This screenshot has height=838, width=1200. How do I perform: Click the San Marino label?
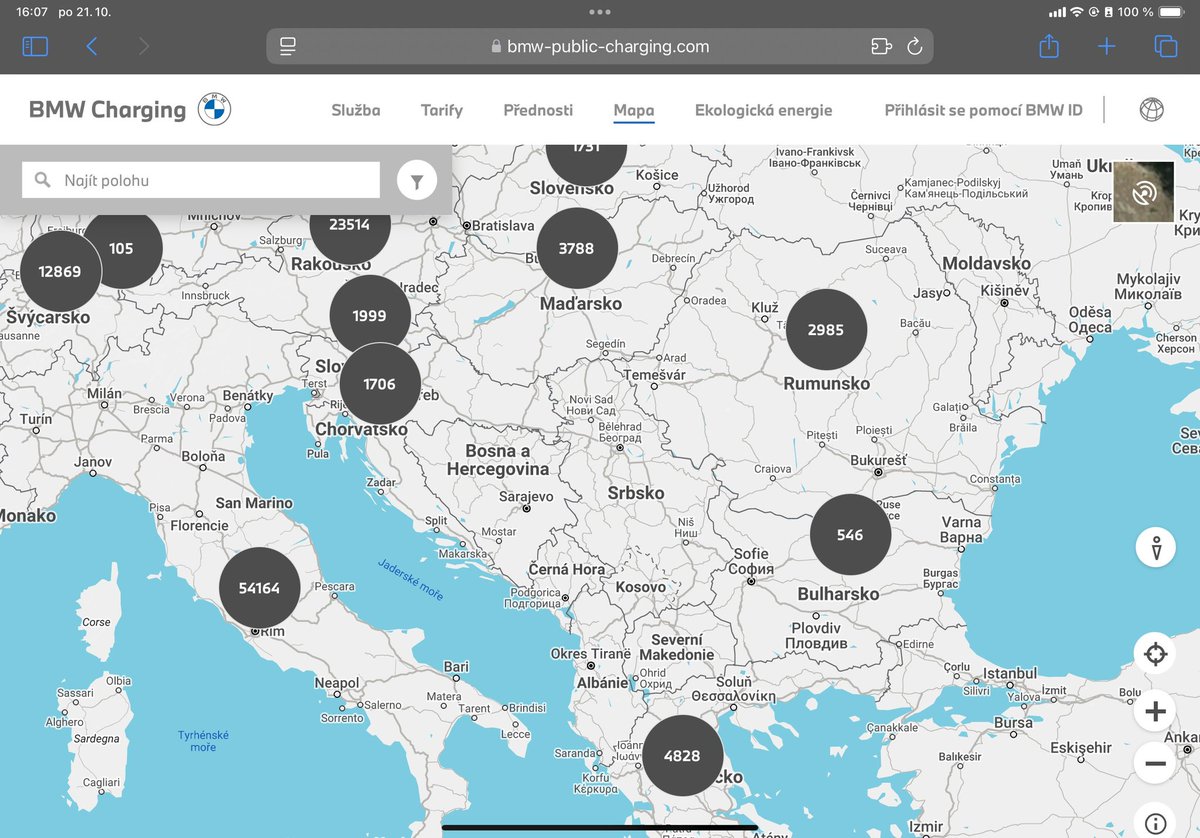click(x=254, y=503)
